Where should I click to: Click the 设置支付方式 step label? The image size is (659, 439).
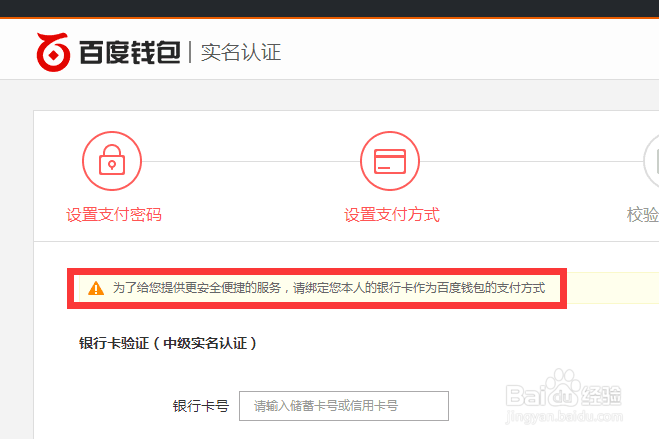[392, 215]
